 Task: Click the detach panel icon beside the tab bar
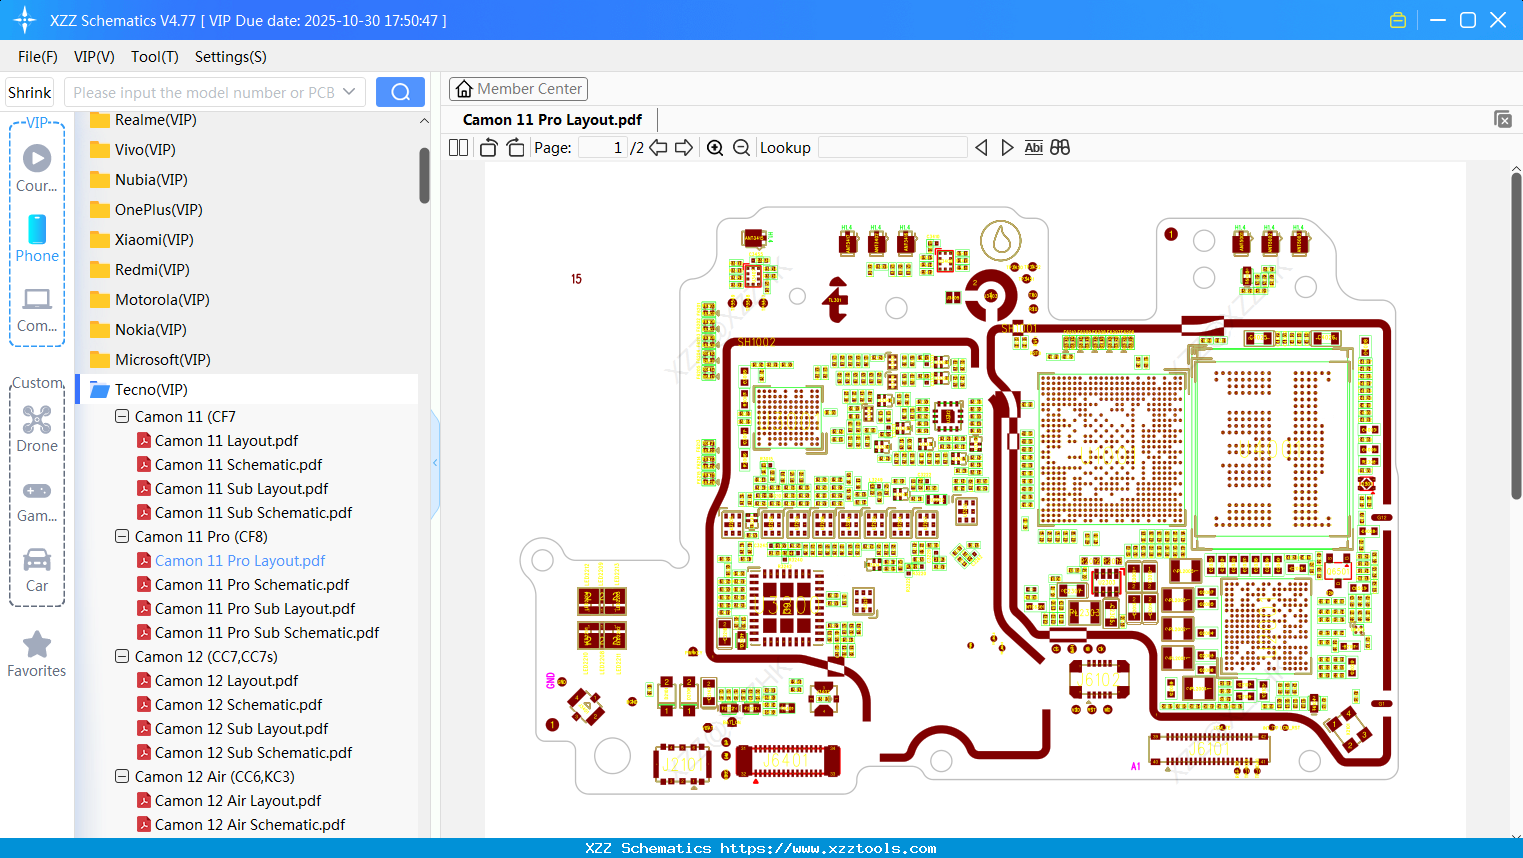click(1503, 119)
